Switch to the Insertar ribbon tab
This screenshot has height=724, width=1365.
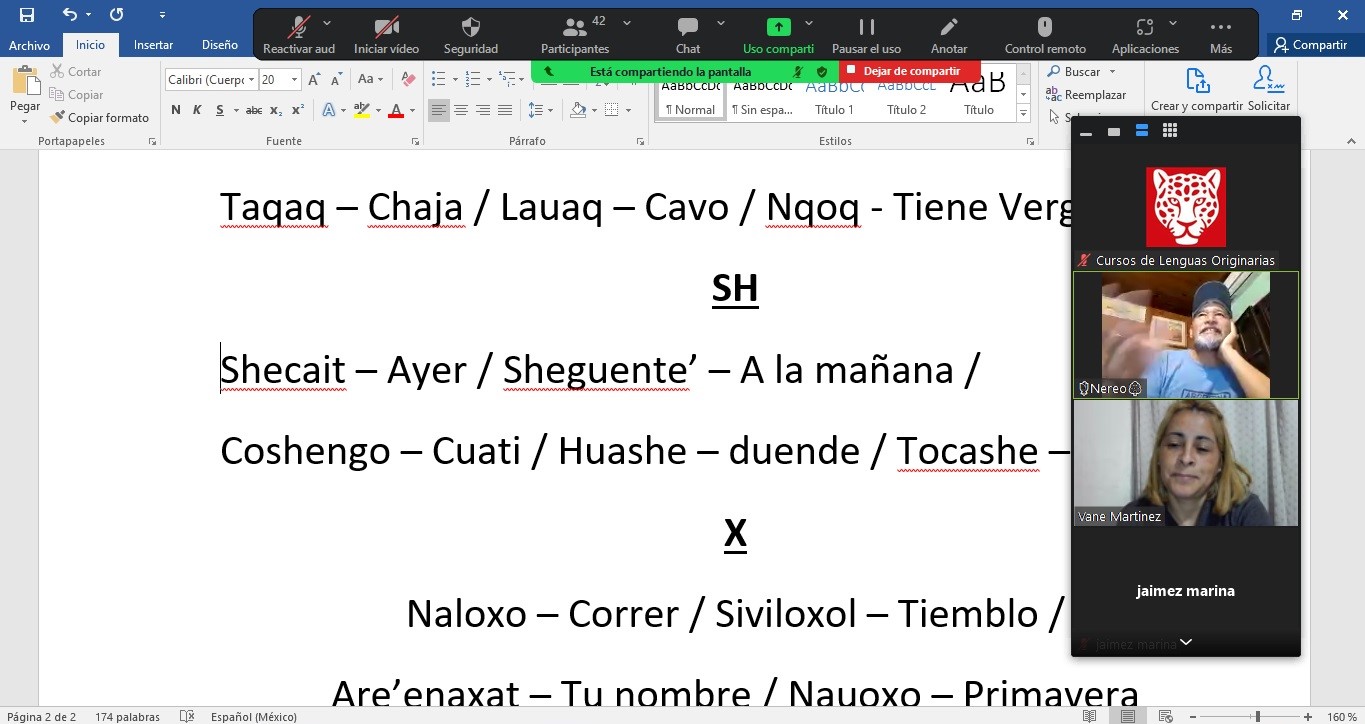(153, 45)
